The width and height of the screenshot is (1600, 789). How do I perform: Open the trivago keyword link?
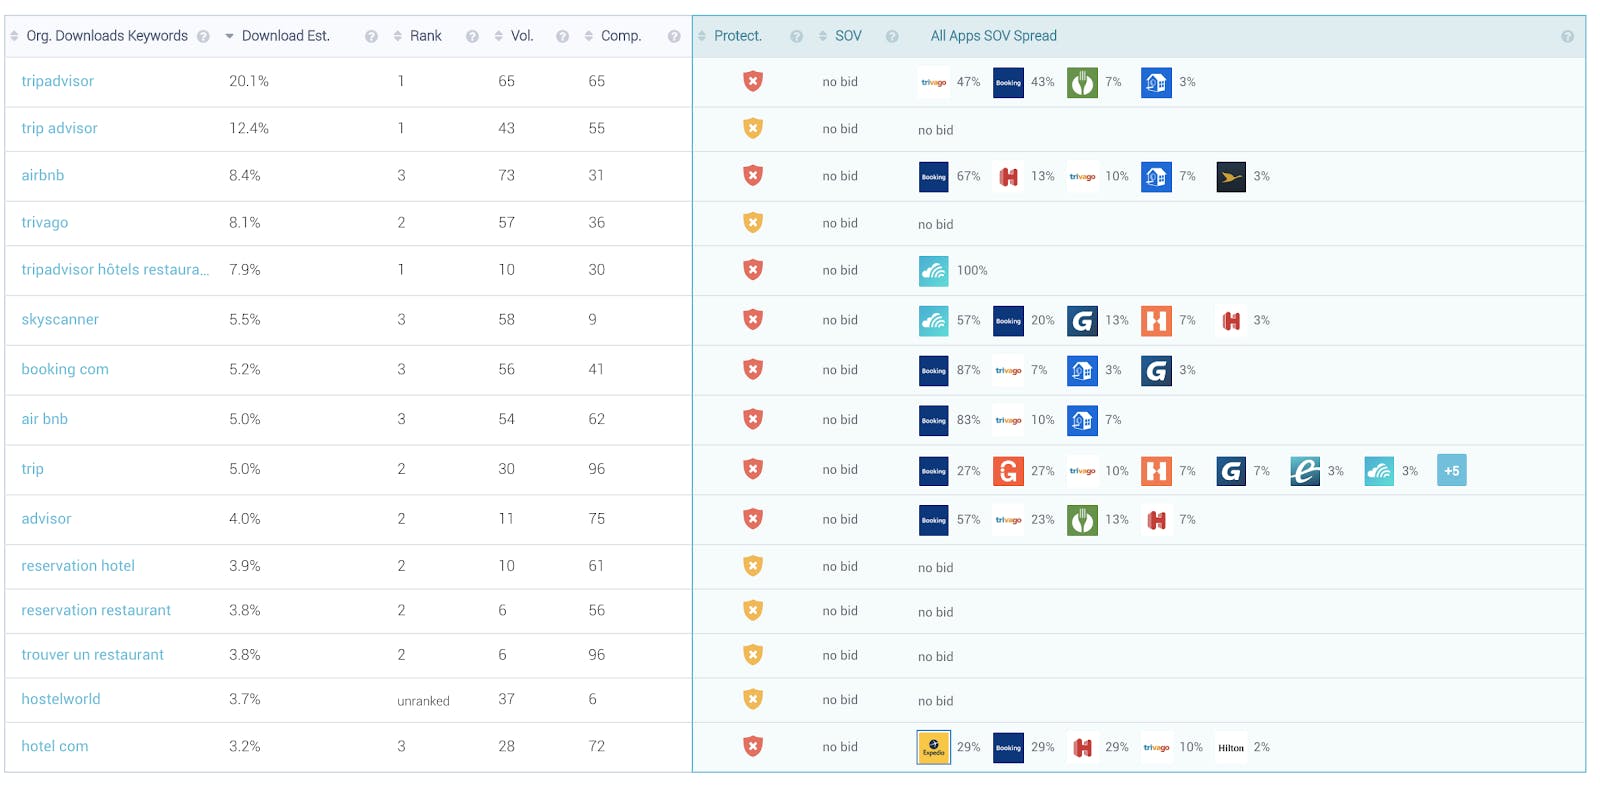[45, 222]
